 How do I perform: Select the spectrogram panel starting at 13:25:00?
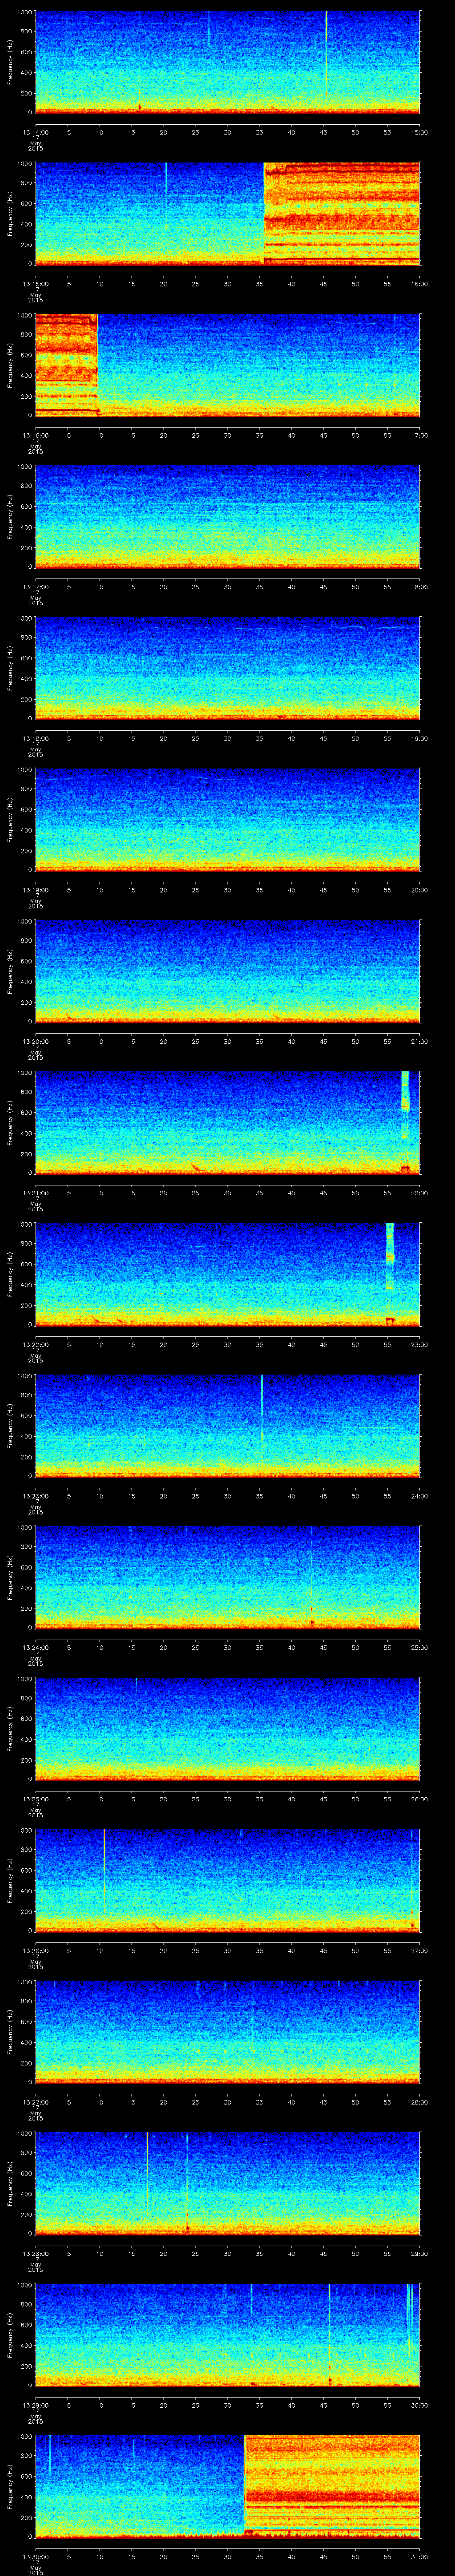tap(227, 1729)
